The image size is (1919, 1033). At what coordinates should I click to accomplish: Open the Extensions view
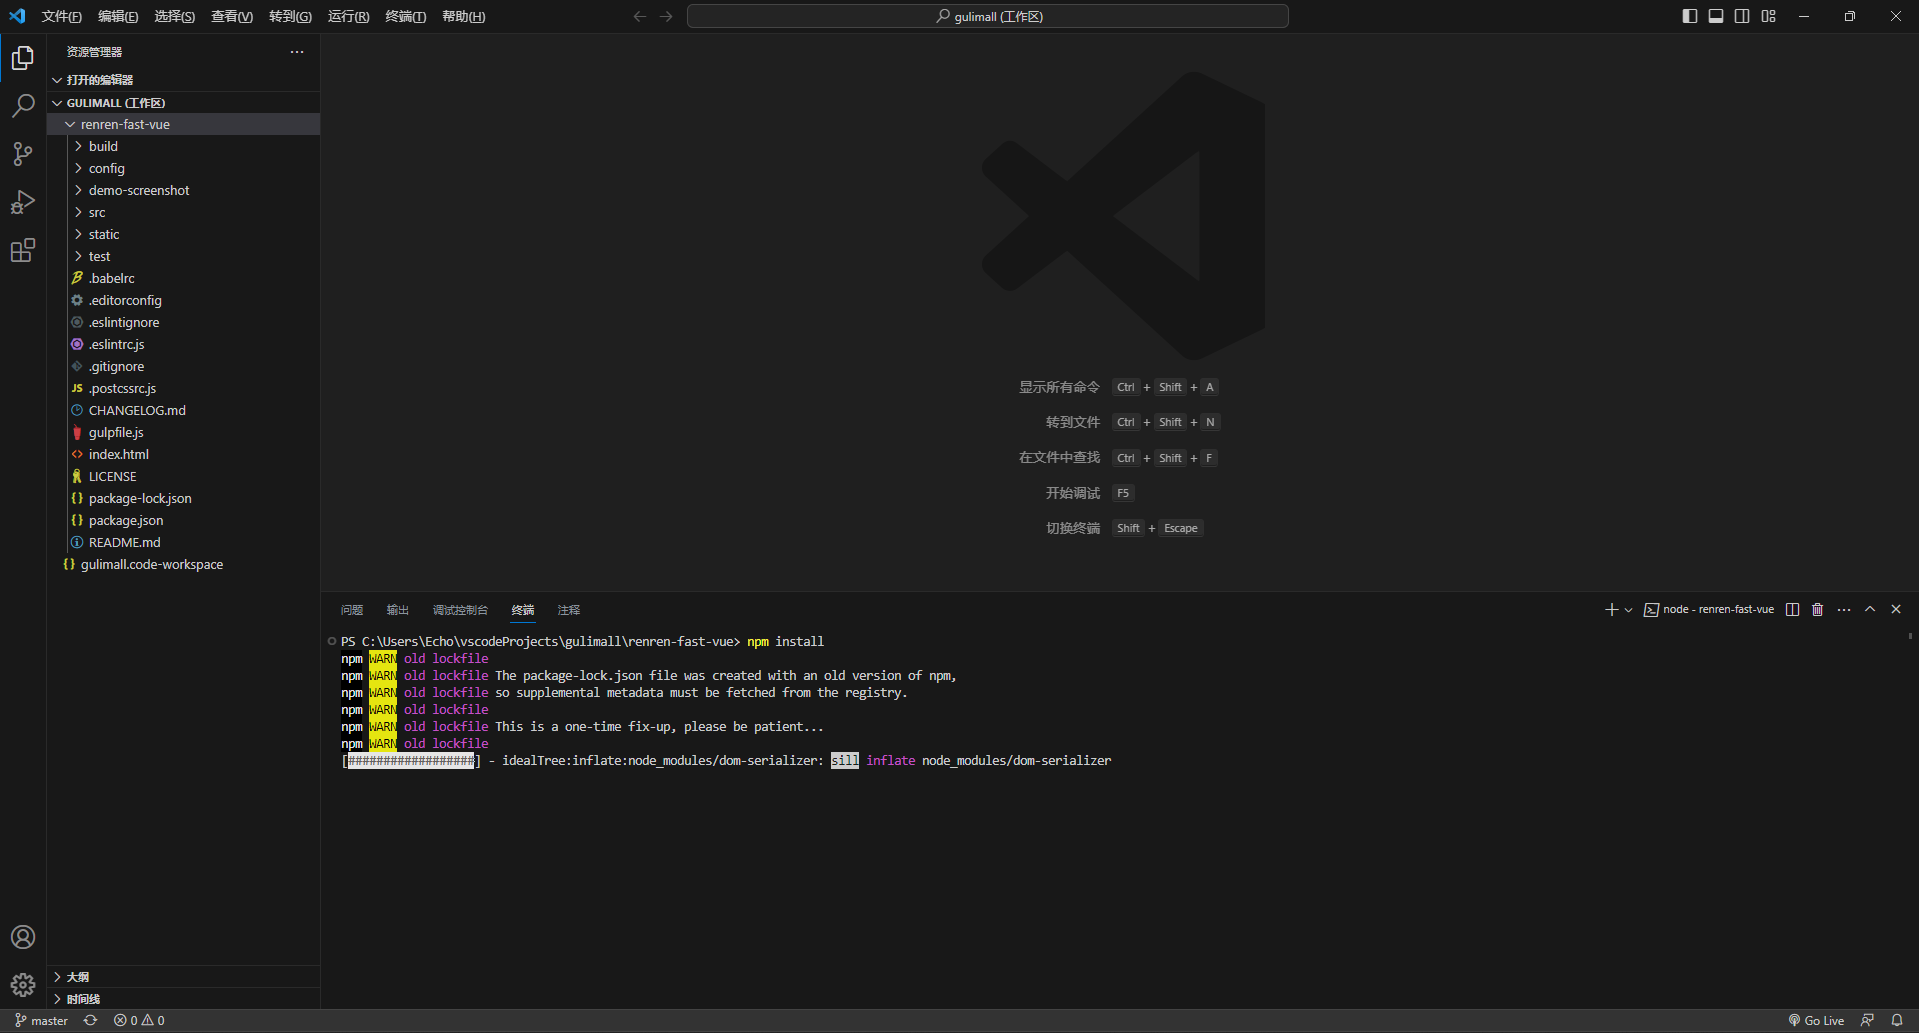click(23, 250)
